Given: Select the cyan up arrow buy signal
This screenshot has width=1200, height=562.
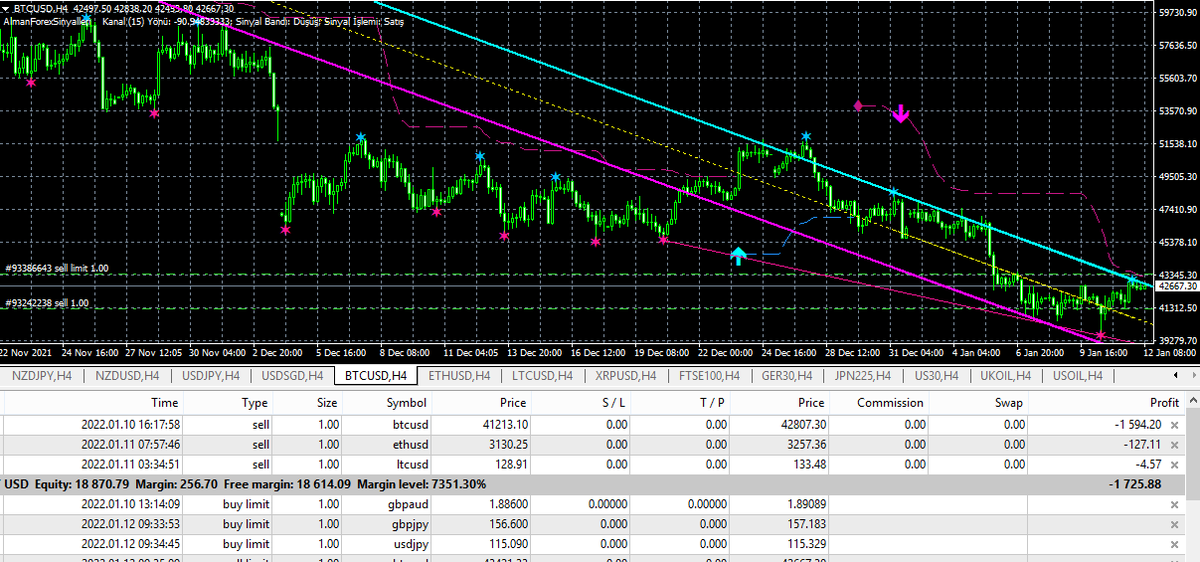Looking at the screenshot, I should click(x=738, y=256).
